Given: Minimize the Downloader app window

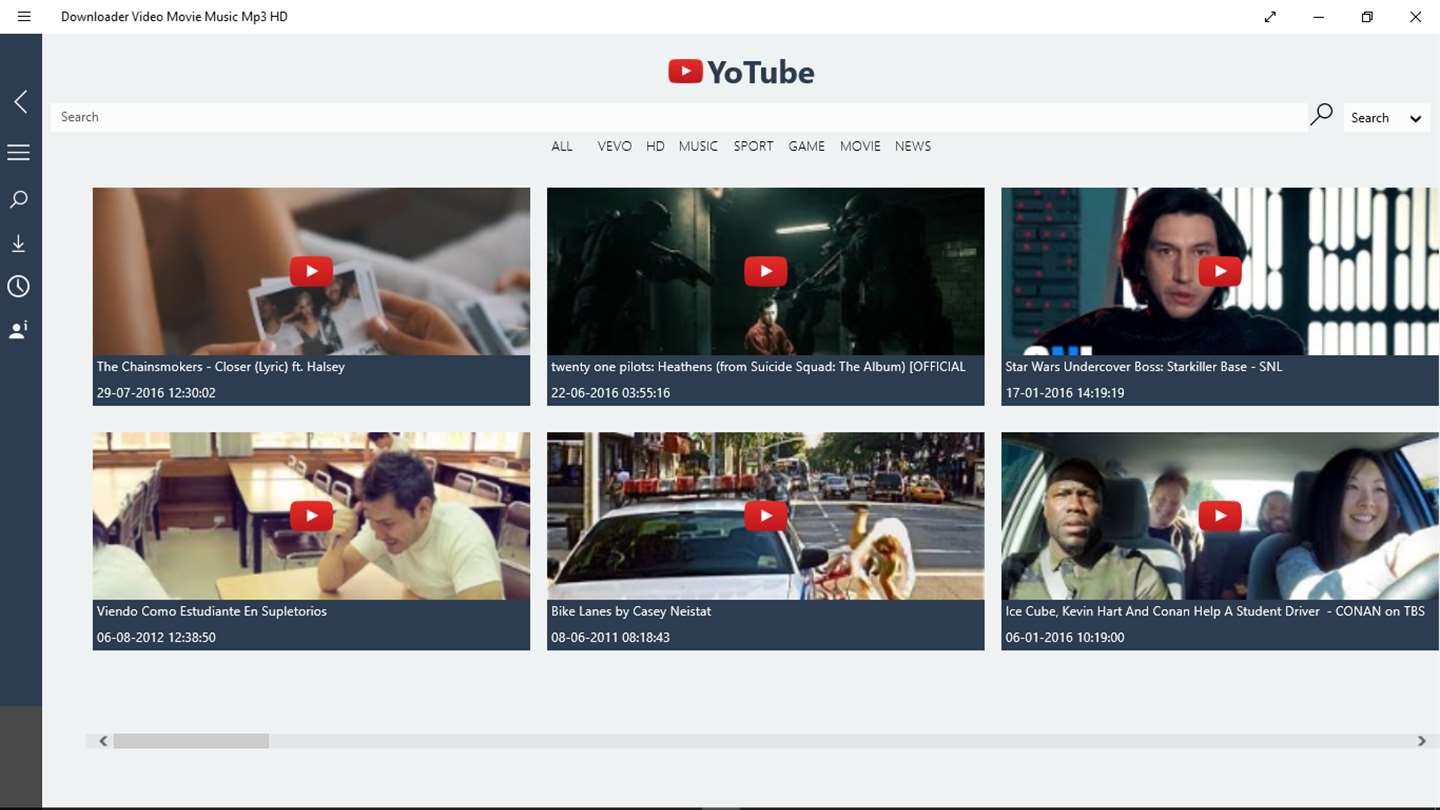Looking at the screenshot, I should point(1319,17).
